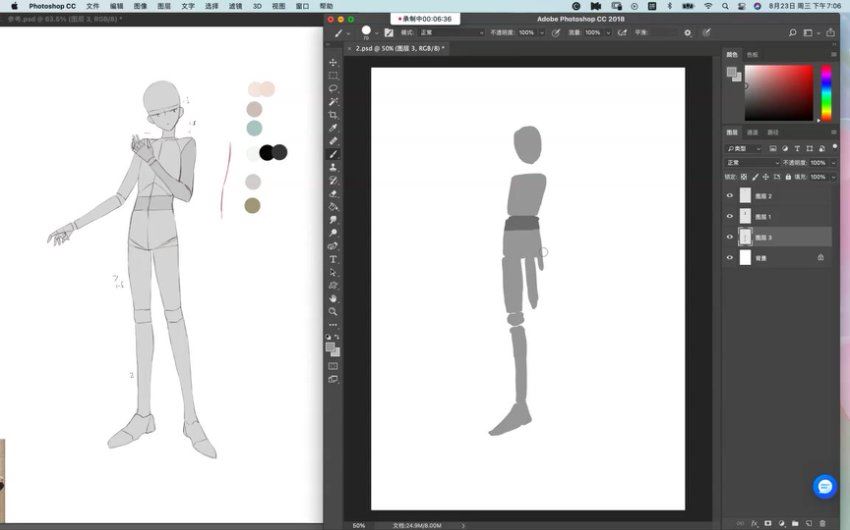Swap foreground and background colors

point(337,337)
